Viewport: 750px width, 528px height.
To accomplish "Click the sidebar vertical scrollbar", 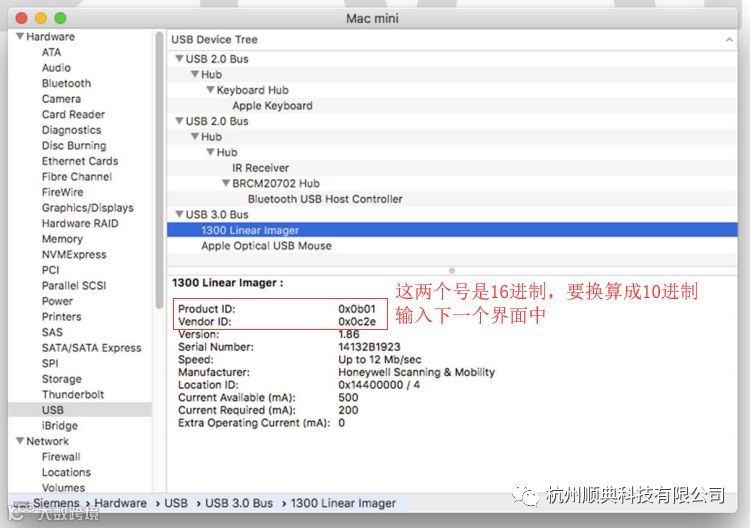I will (159, 170).
